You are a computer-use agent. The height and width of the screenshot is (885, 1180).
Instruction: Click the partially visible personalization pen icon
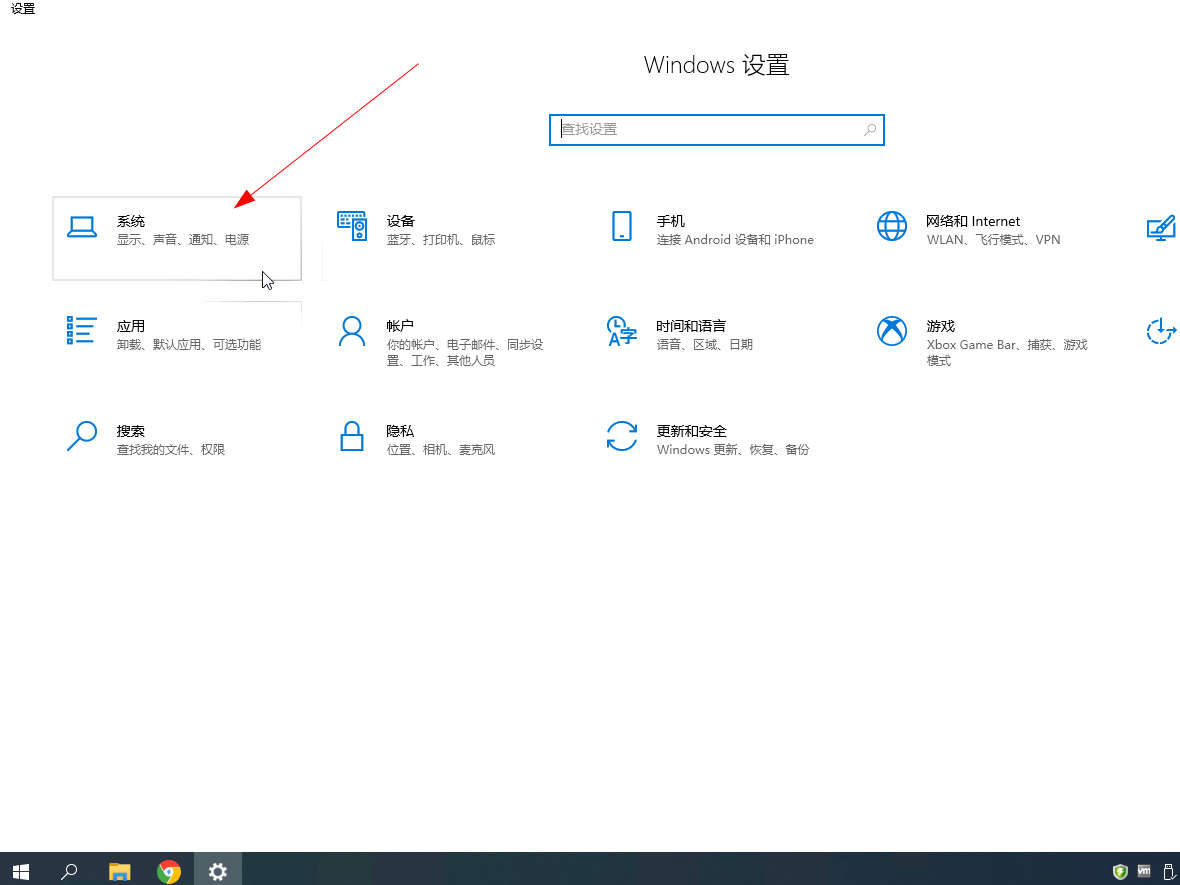coord(1161,228)
